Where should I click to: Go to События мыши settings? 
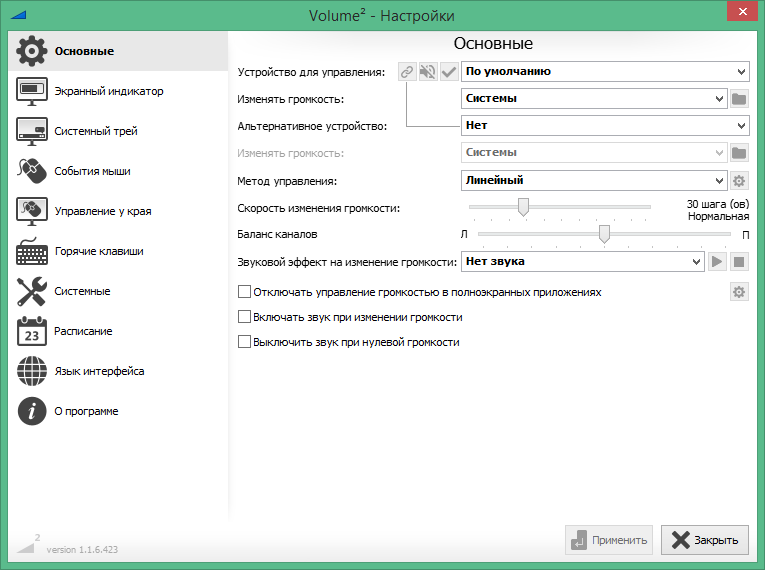(118, 171)
